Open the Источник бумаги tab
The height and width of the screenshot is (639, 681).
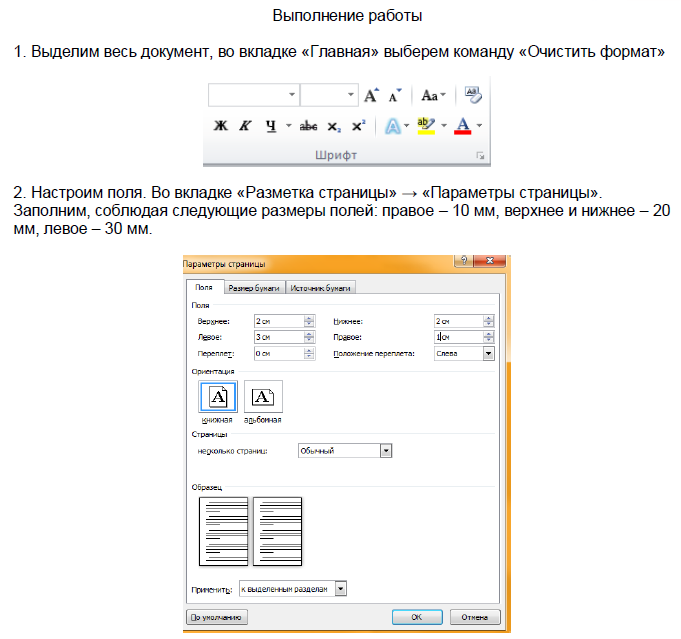point(321,288)
